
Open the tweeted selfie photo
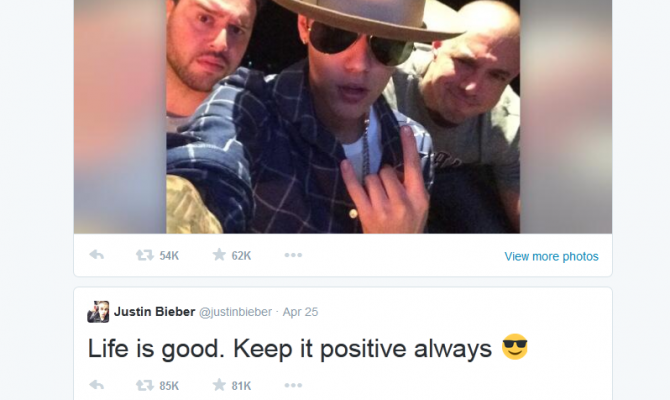(x=343, y=117)
